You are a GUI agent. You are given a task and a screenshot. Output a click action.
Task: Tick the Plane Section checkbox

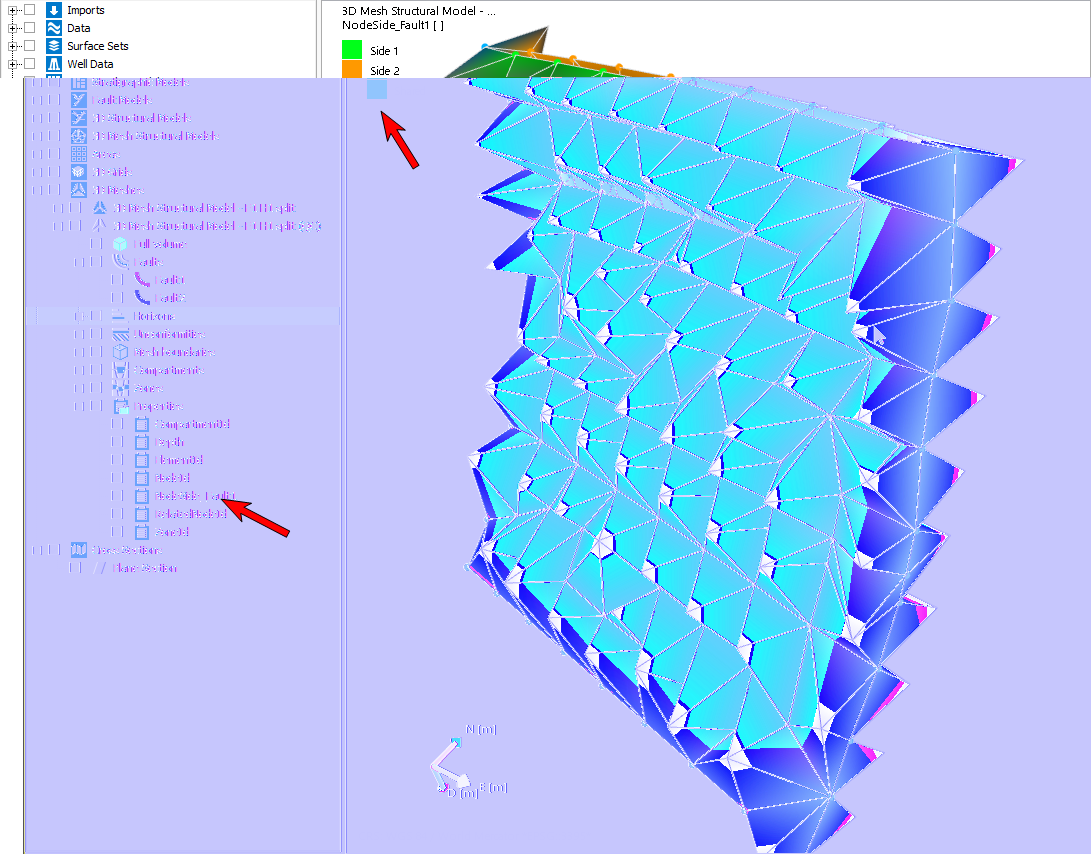pos(75,568)
